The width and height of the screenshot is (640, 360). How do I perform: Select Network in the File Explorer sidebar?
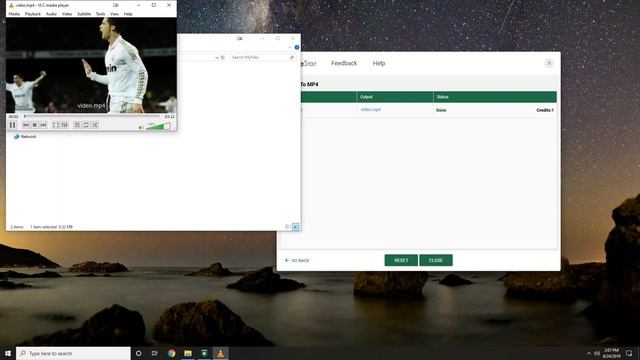point(25,137)
